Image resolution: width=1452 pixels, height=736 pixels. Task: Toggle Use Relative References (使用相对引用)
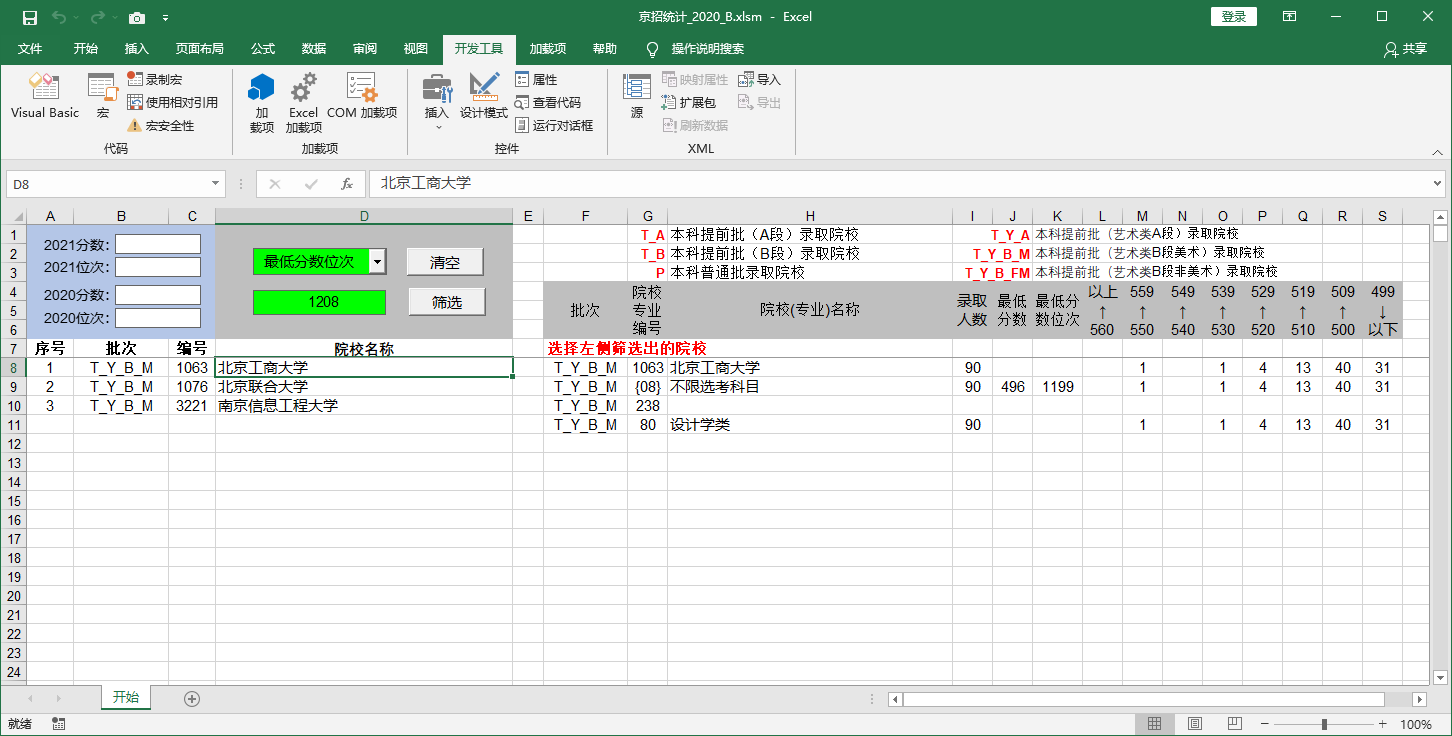point(172,102)
